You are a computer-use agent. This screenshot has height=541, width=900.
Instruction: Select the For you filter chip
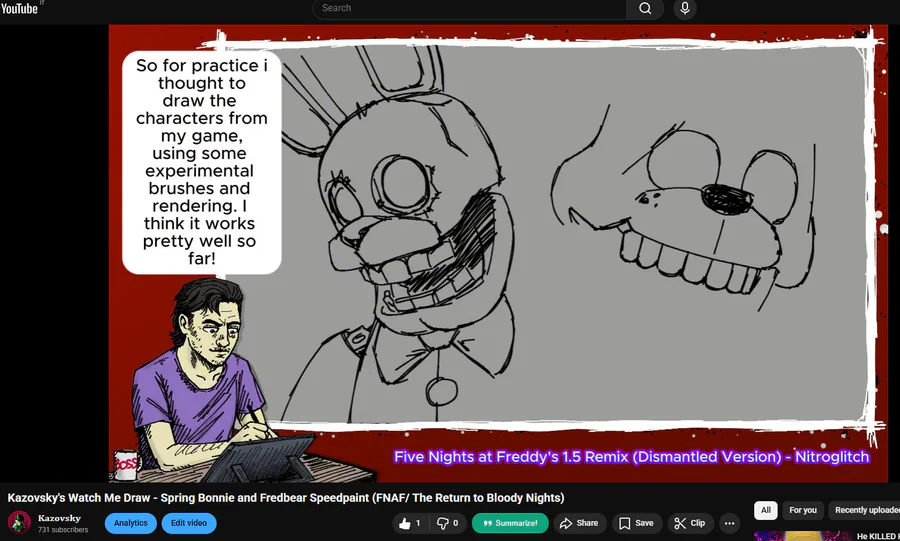point(802,510)
